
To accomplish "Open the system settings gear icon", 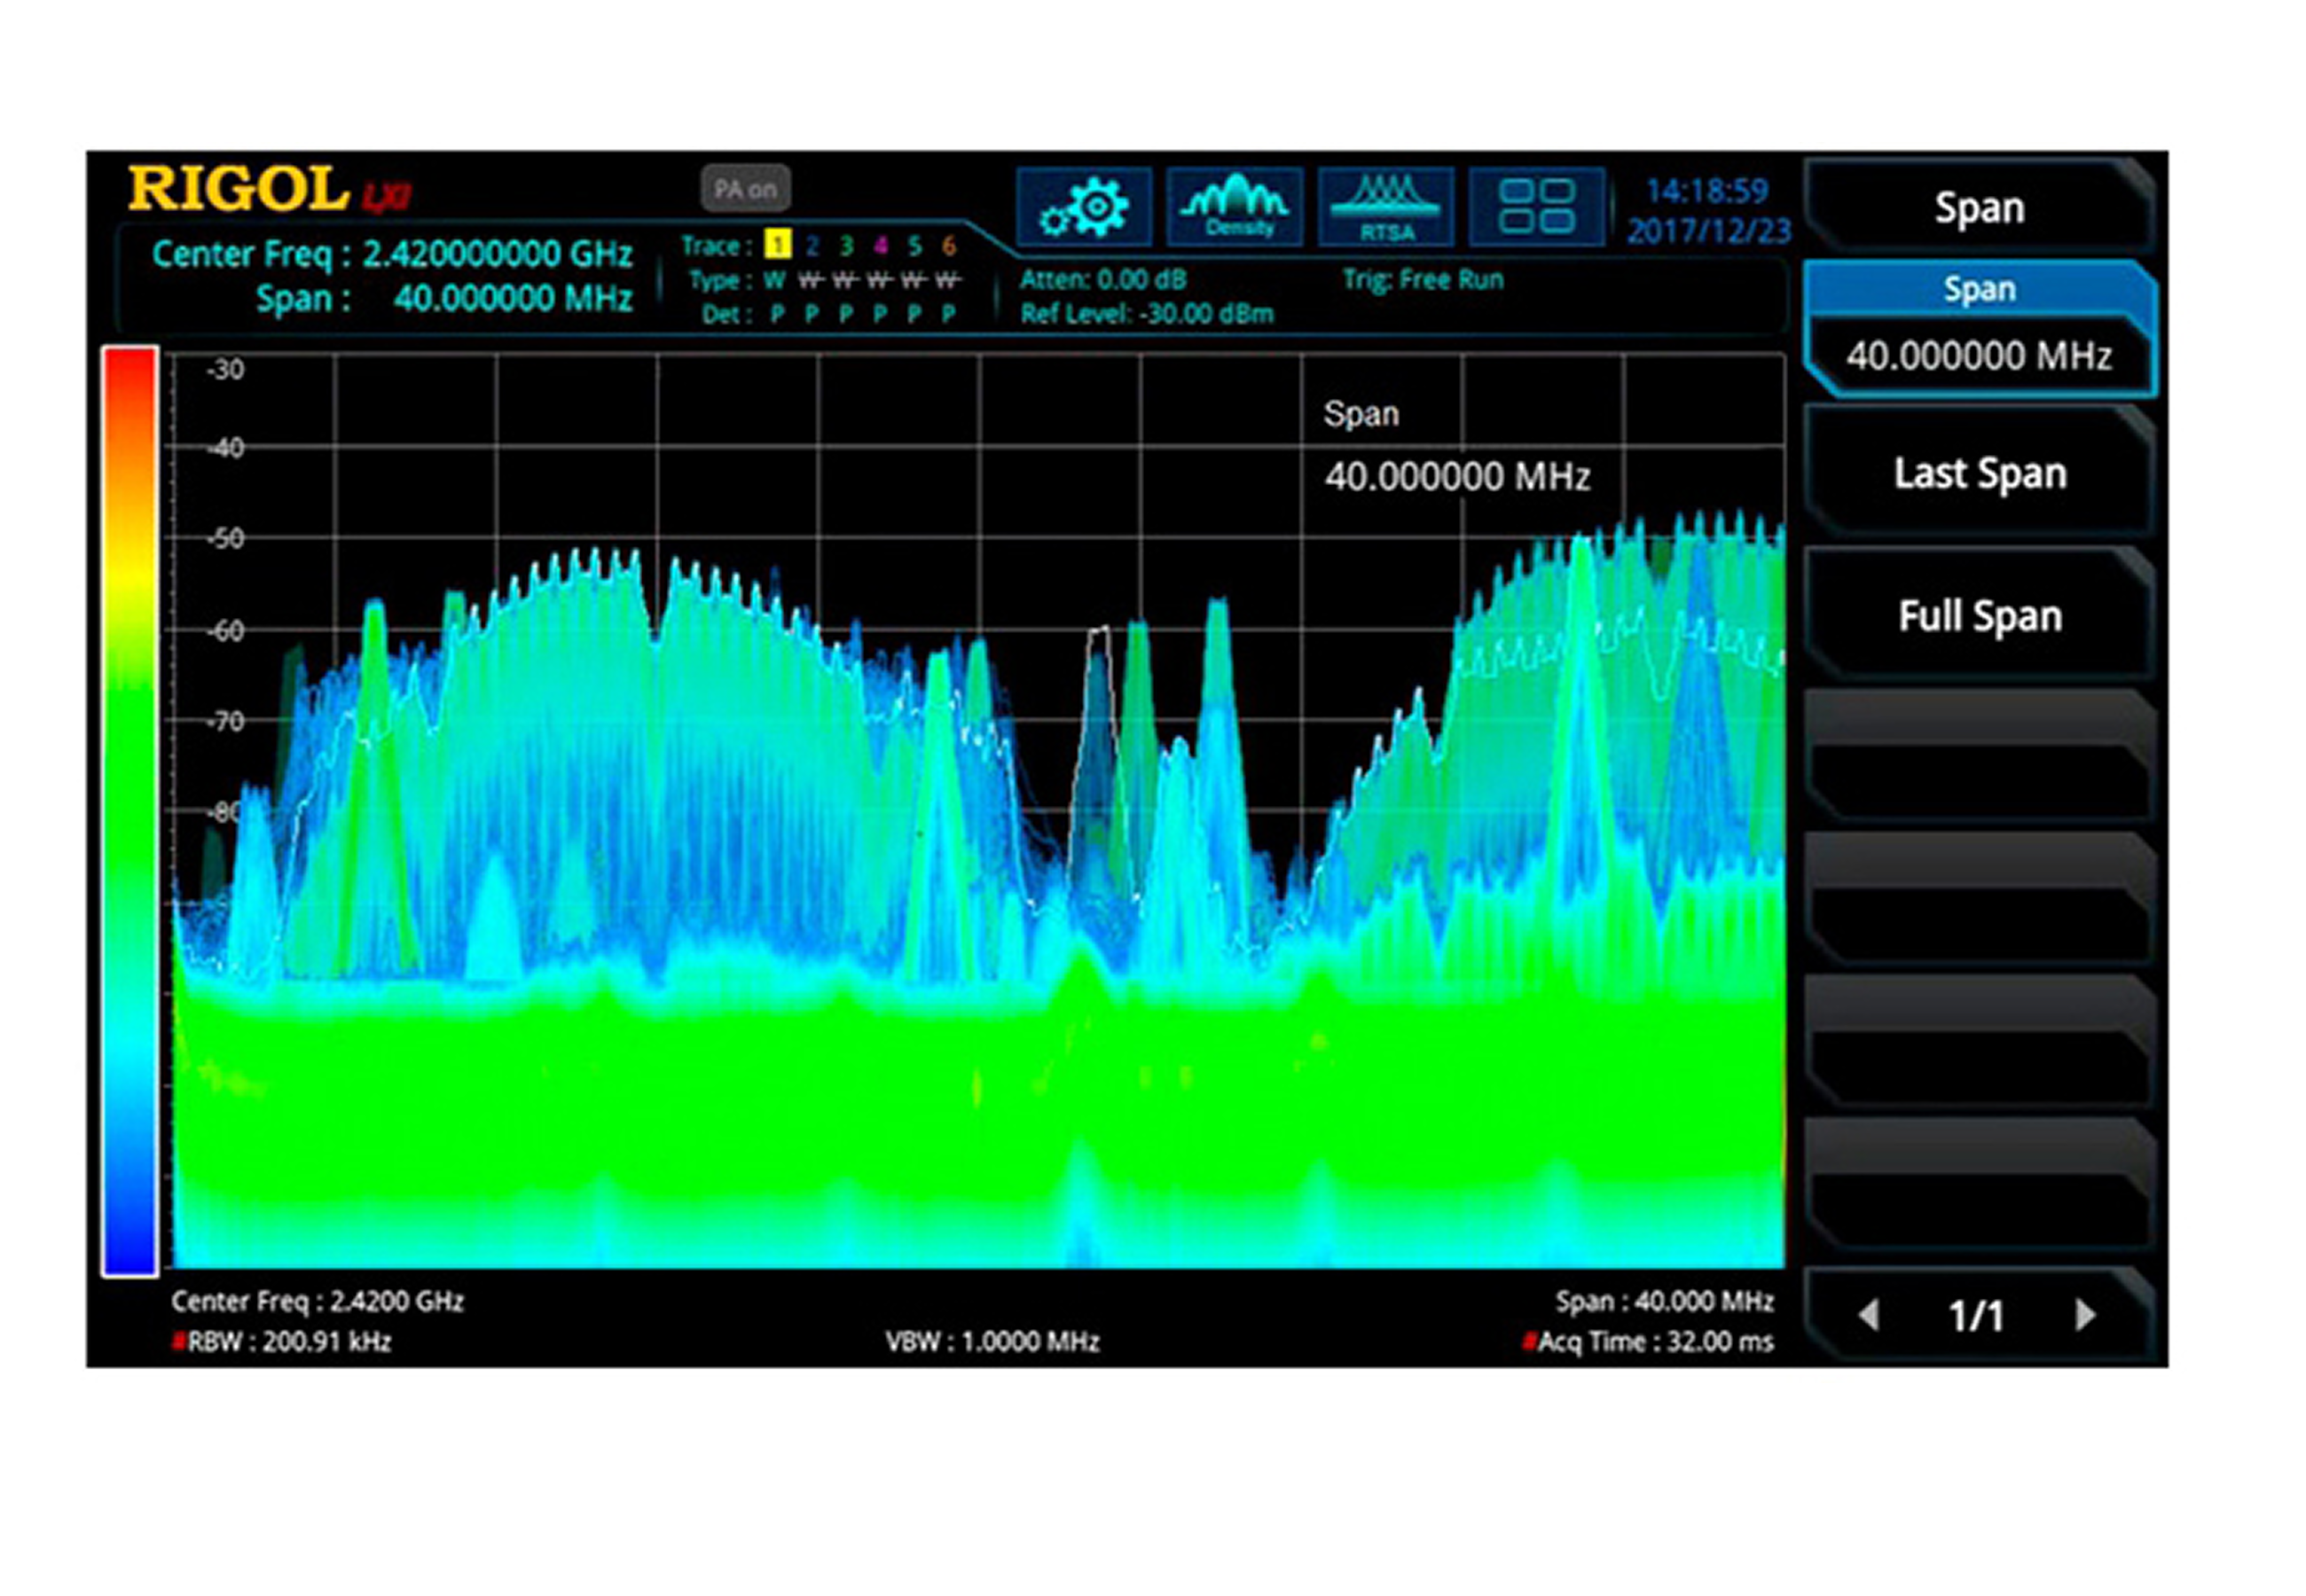I will (x=1084, y=207).
